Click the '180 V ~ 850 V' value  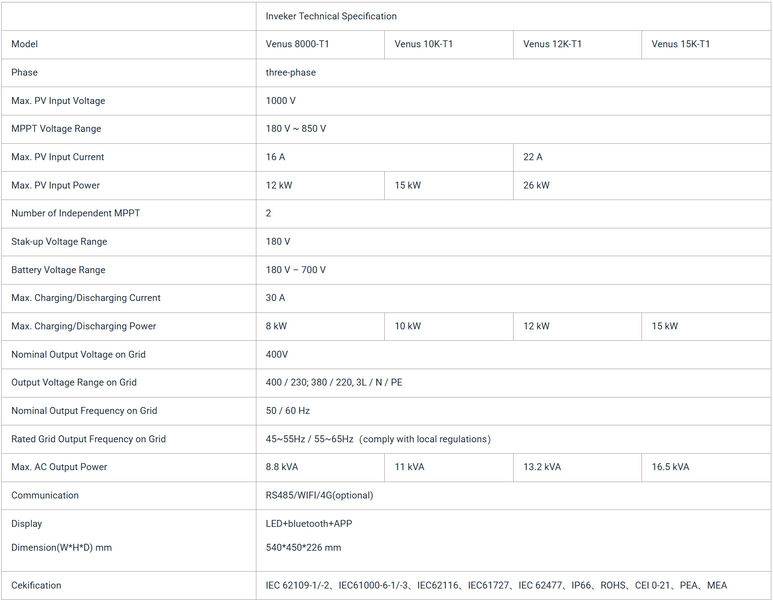(x=296, y=129)
